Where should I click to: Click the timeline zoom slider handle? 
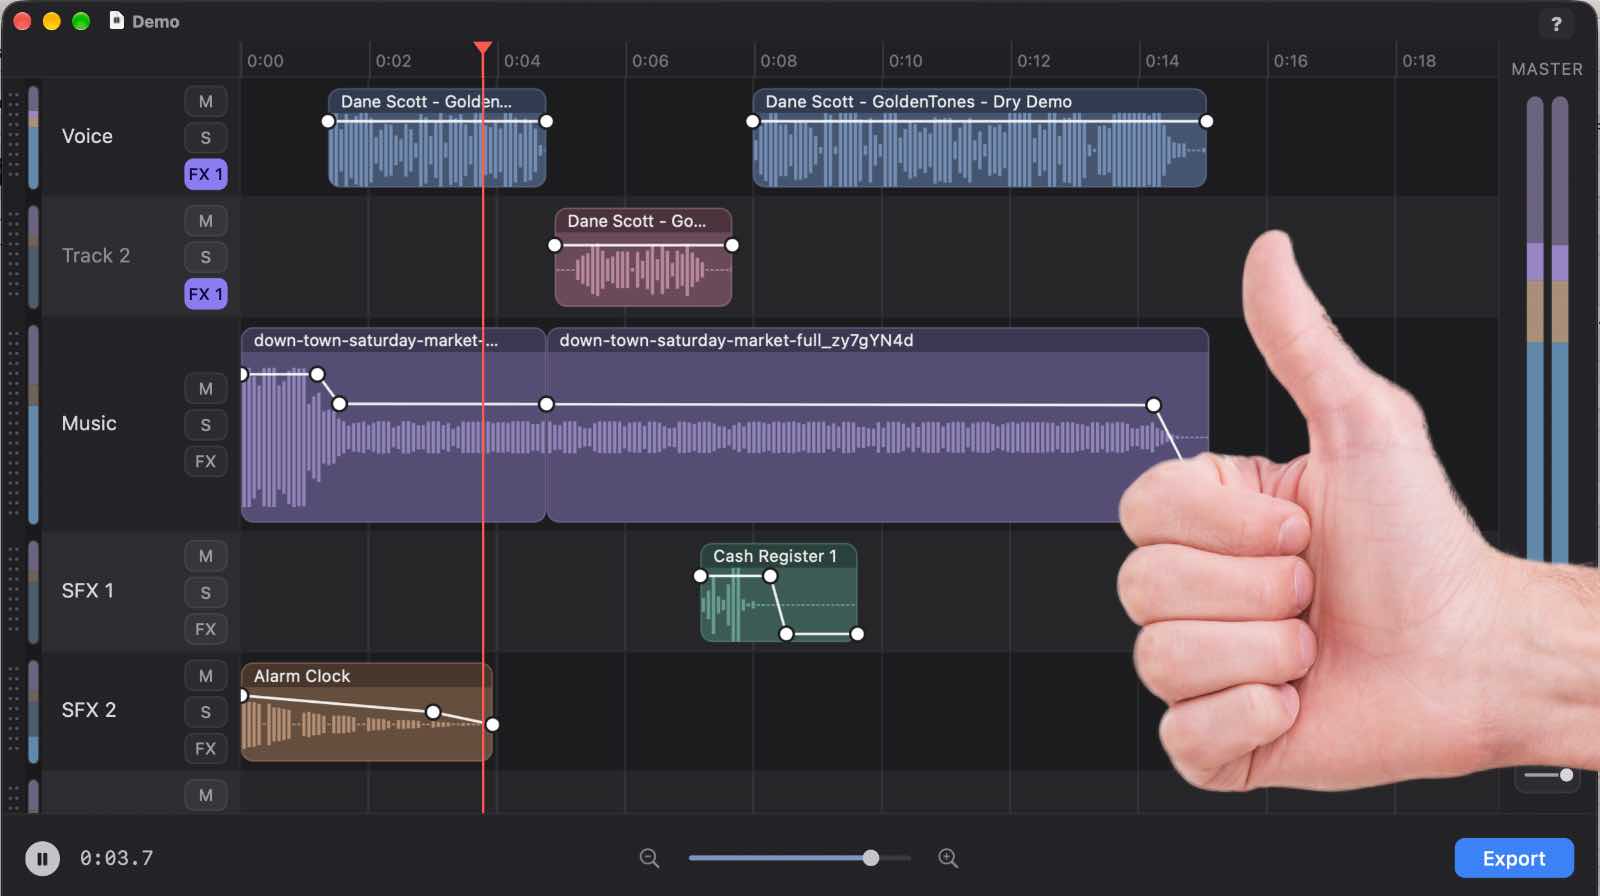click(x=871, y=858)
